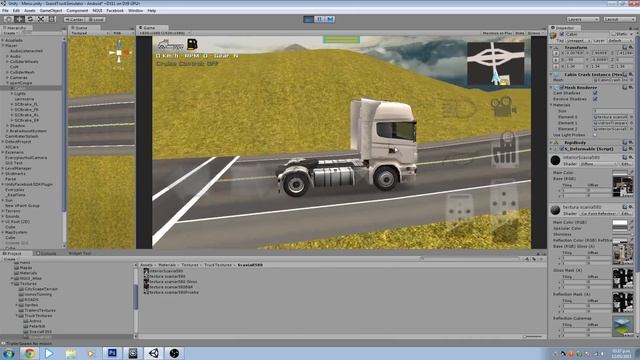
Task: Open the Window menu
Action: (x=136, y=11)
